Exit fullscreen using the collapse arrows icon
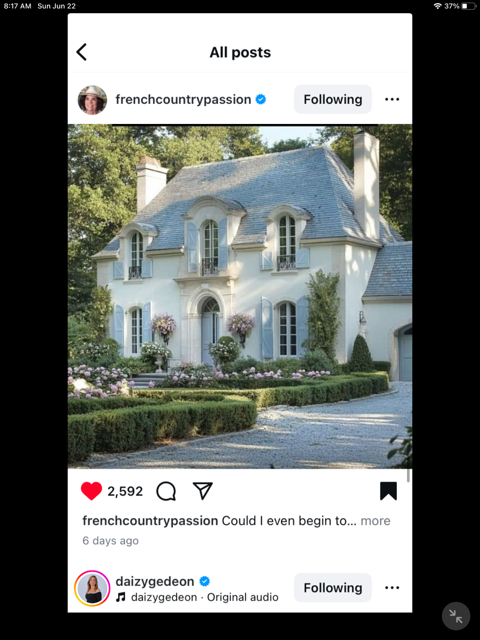Image resolution: width=480 pixels, height=640 pixels. coord(456,616)
